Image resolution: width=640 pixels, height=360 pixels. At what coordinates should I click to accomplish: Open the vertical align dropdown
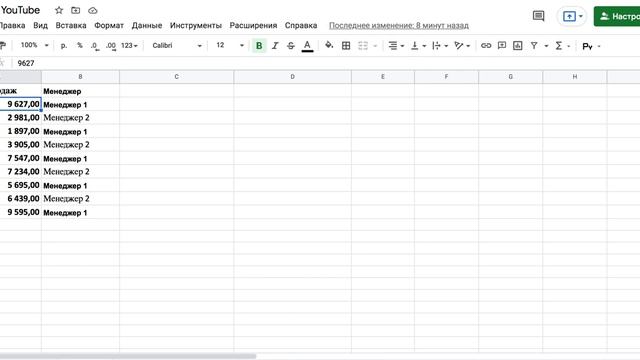tap(418, 46)
